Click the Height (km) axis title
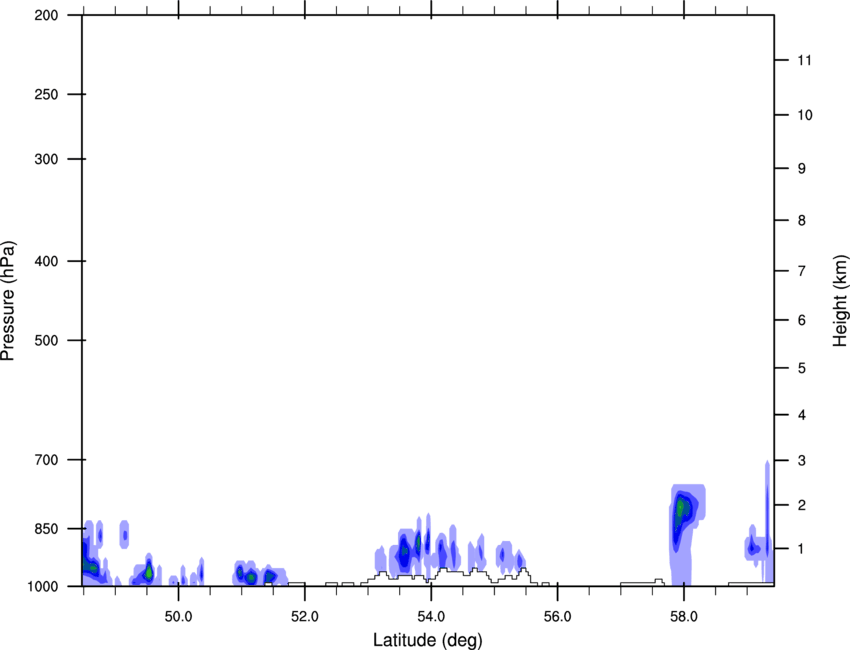Image resolution: width=850 pixels, height=650 pixels. 840,301
